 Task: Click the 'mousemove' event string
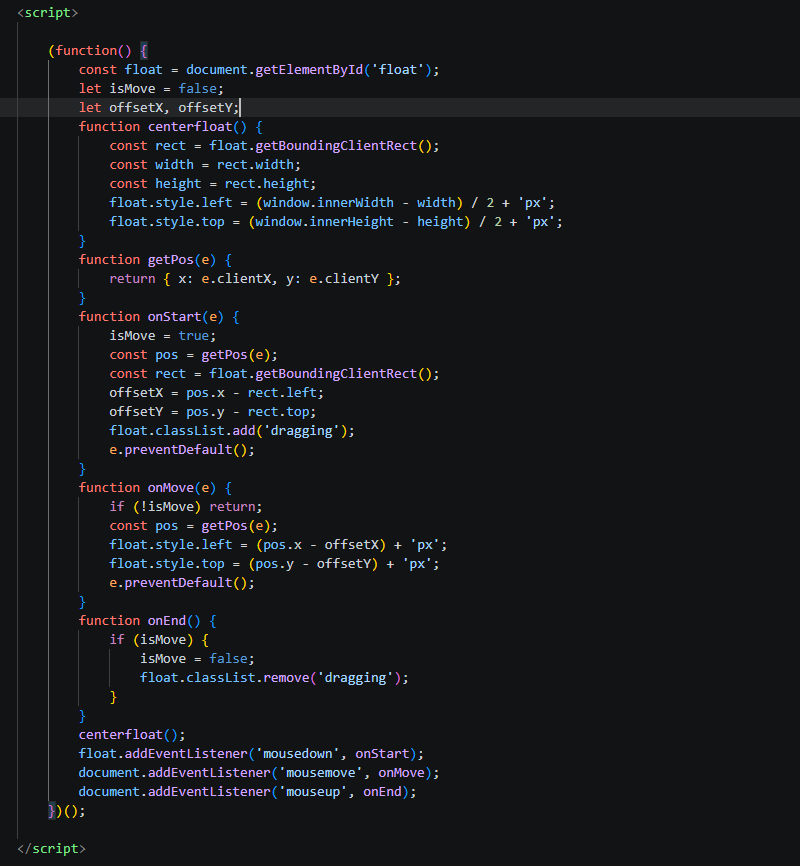(x=320, y=773)
